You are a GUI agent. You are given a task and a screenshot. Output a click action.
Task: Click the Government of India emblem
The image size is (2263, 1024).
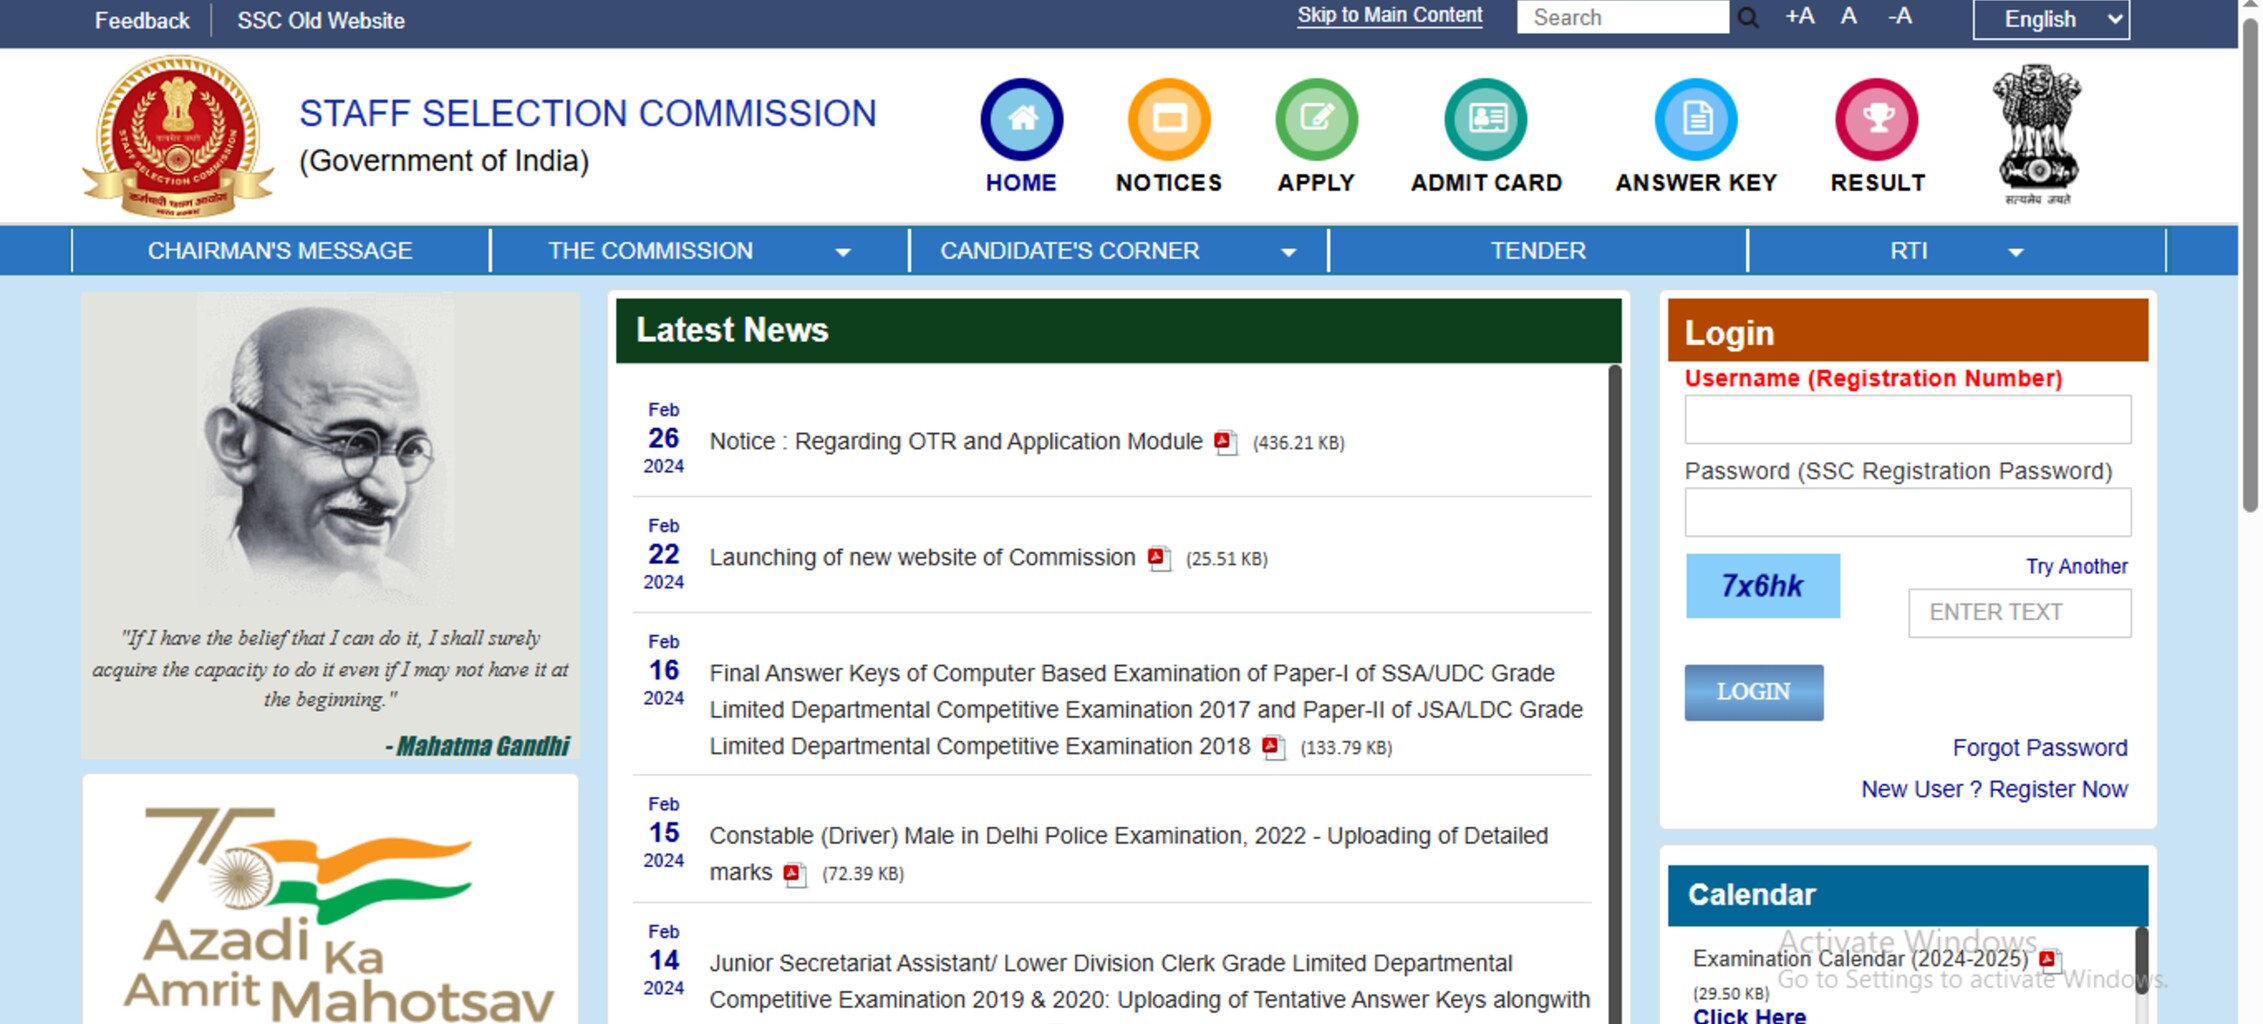tap(2037, 133)
